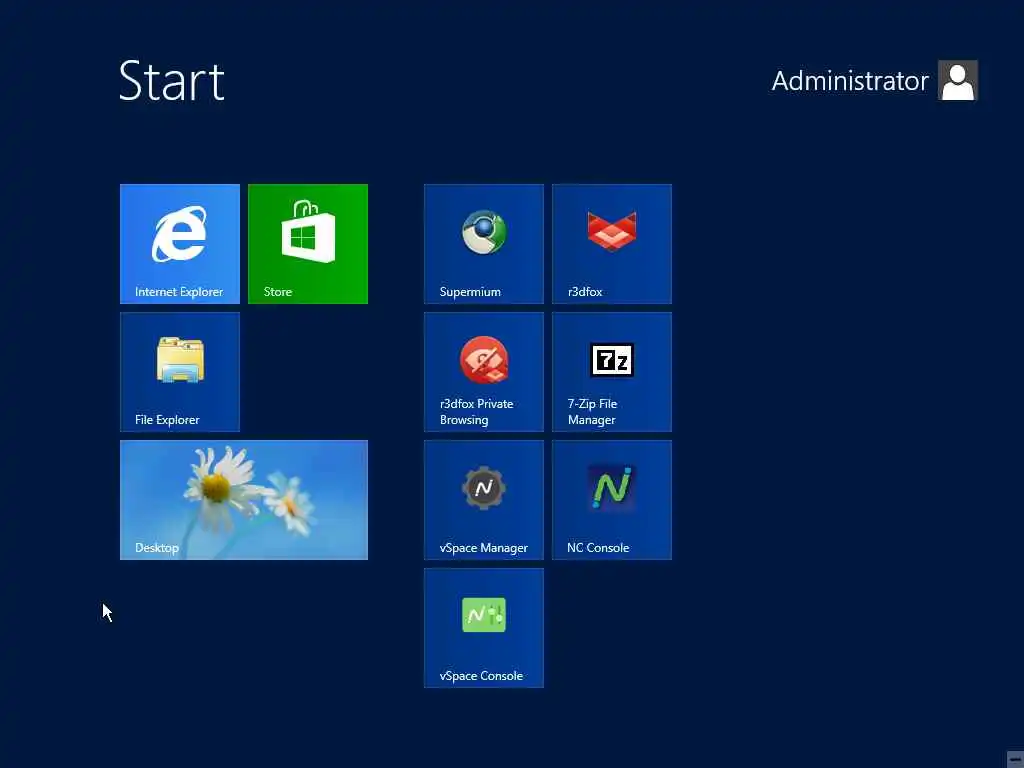Launch r3dfox Private Browsing tile
Screen dimensions: 1024x768
[483, 372]
